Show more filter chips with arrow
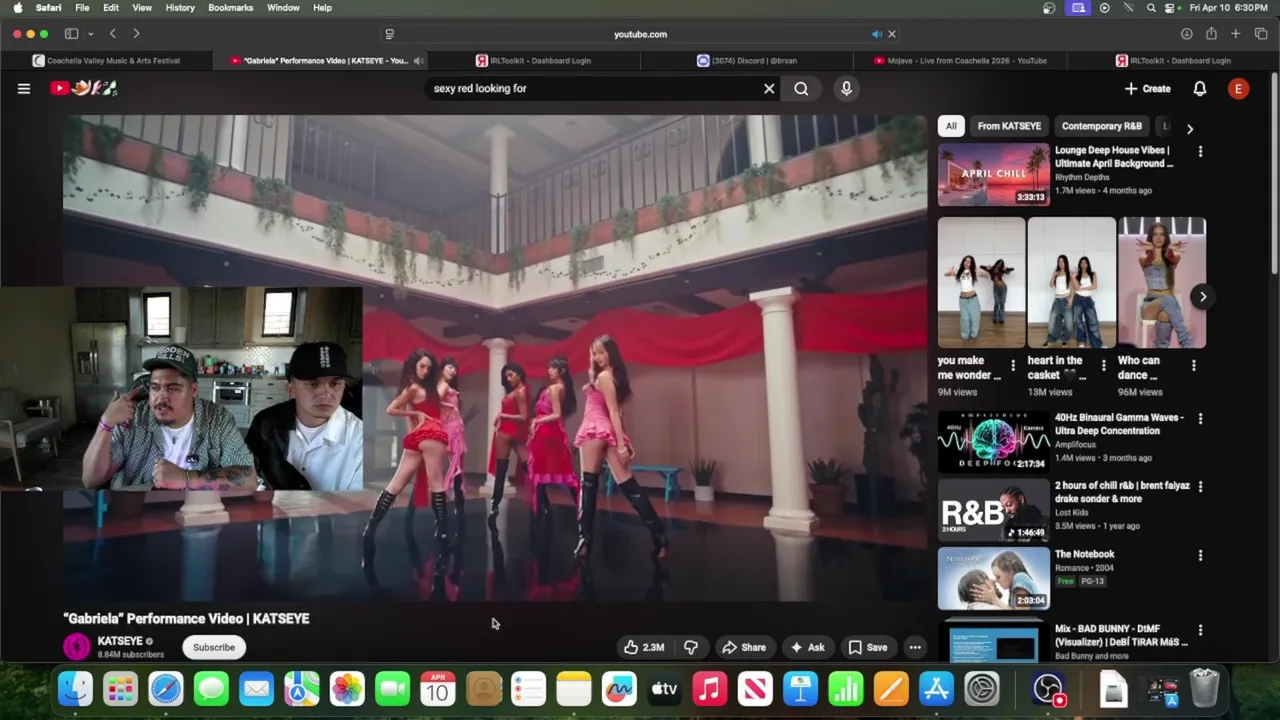1280x720 pixels. pos(1189,128)
